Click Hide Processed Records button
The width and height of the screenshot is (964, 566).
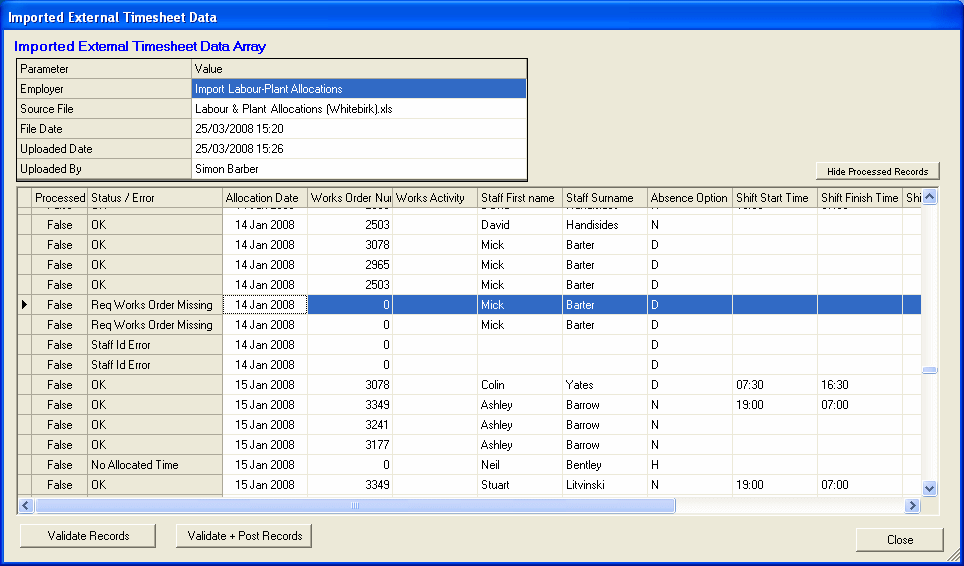click(x=878, y=171)
